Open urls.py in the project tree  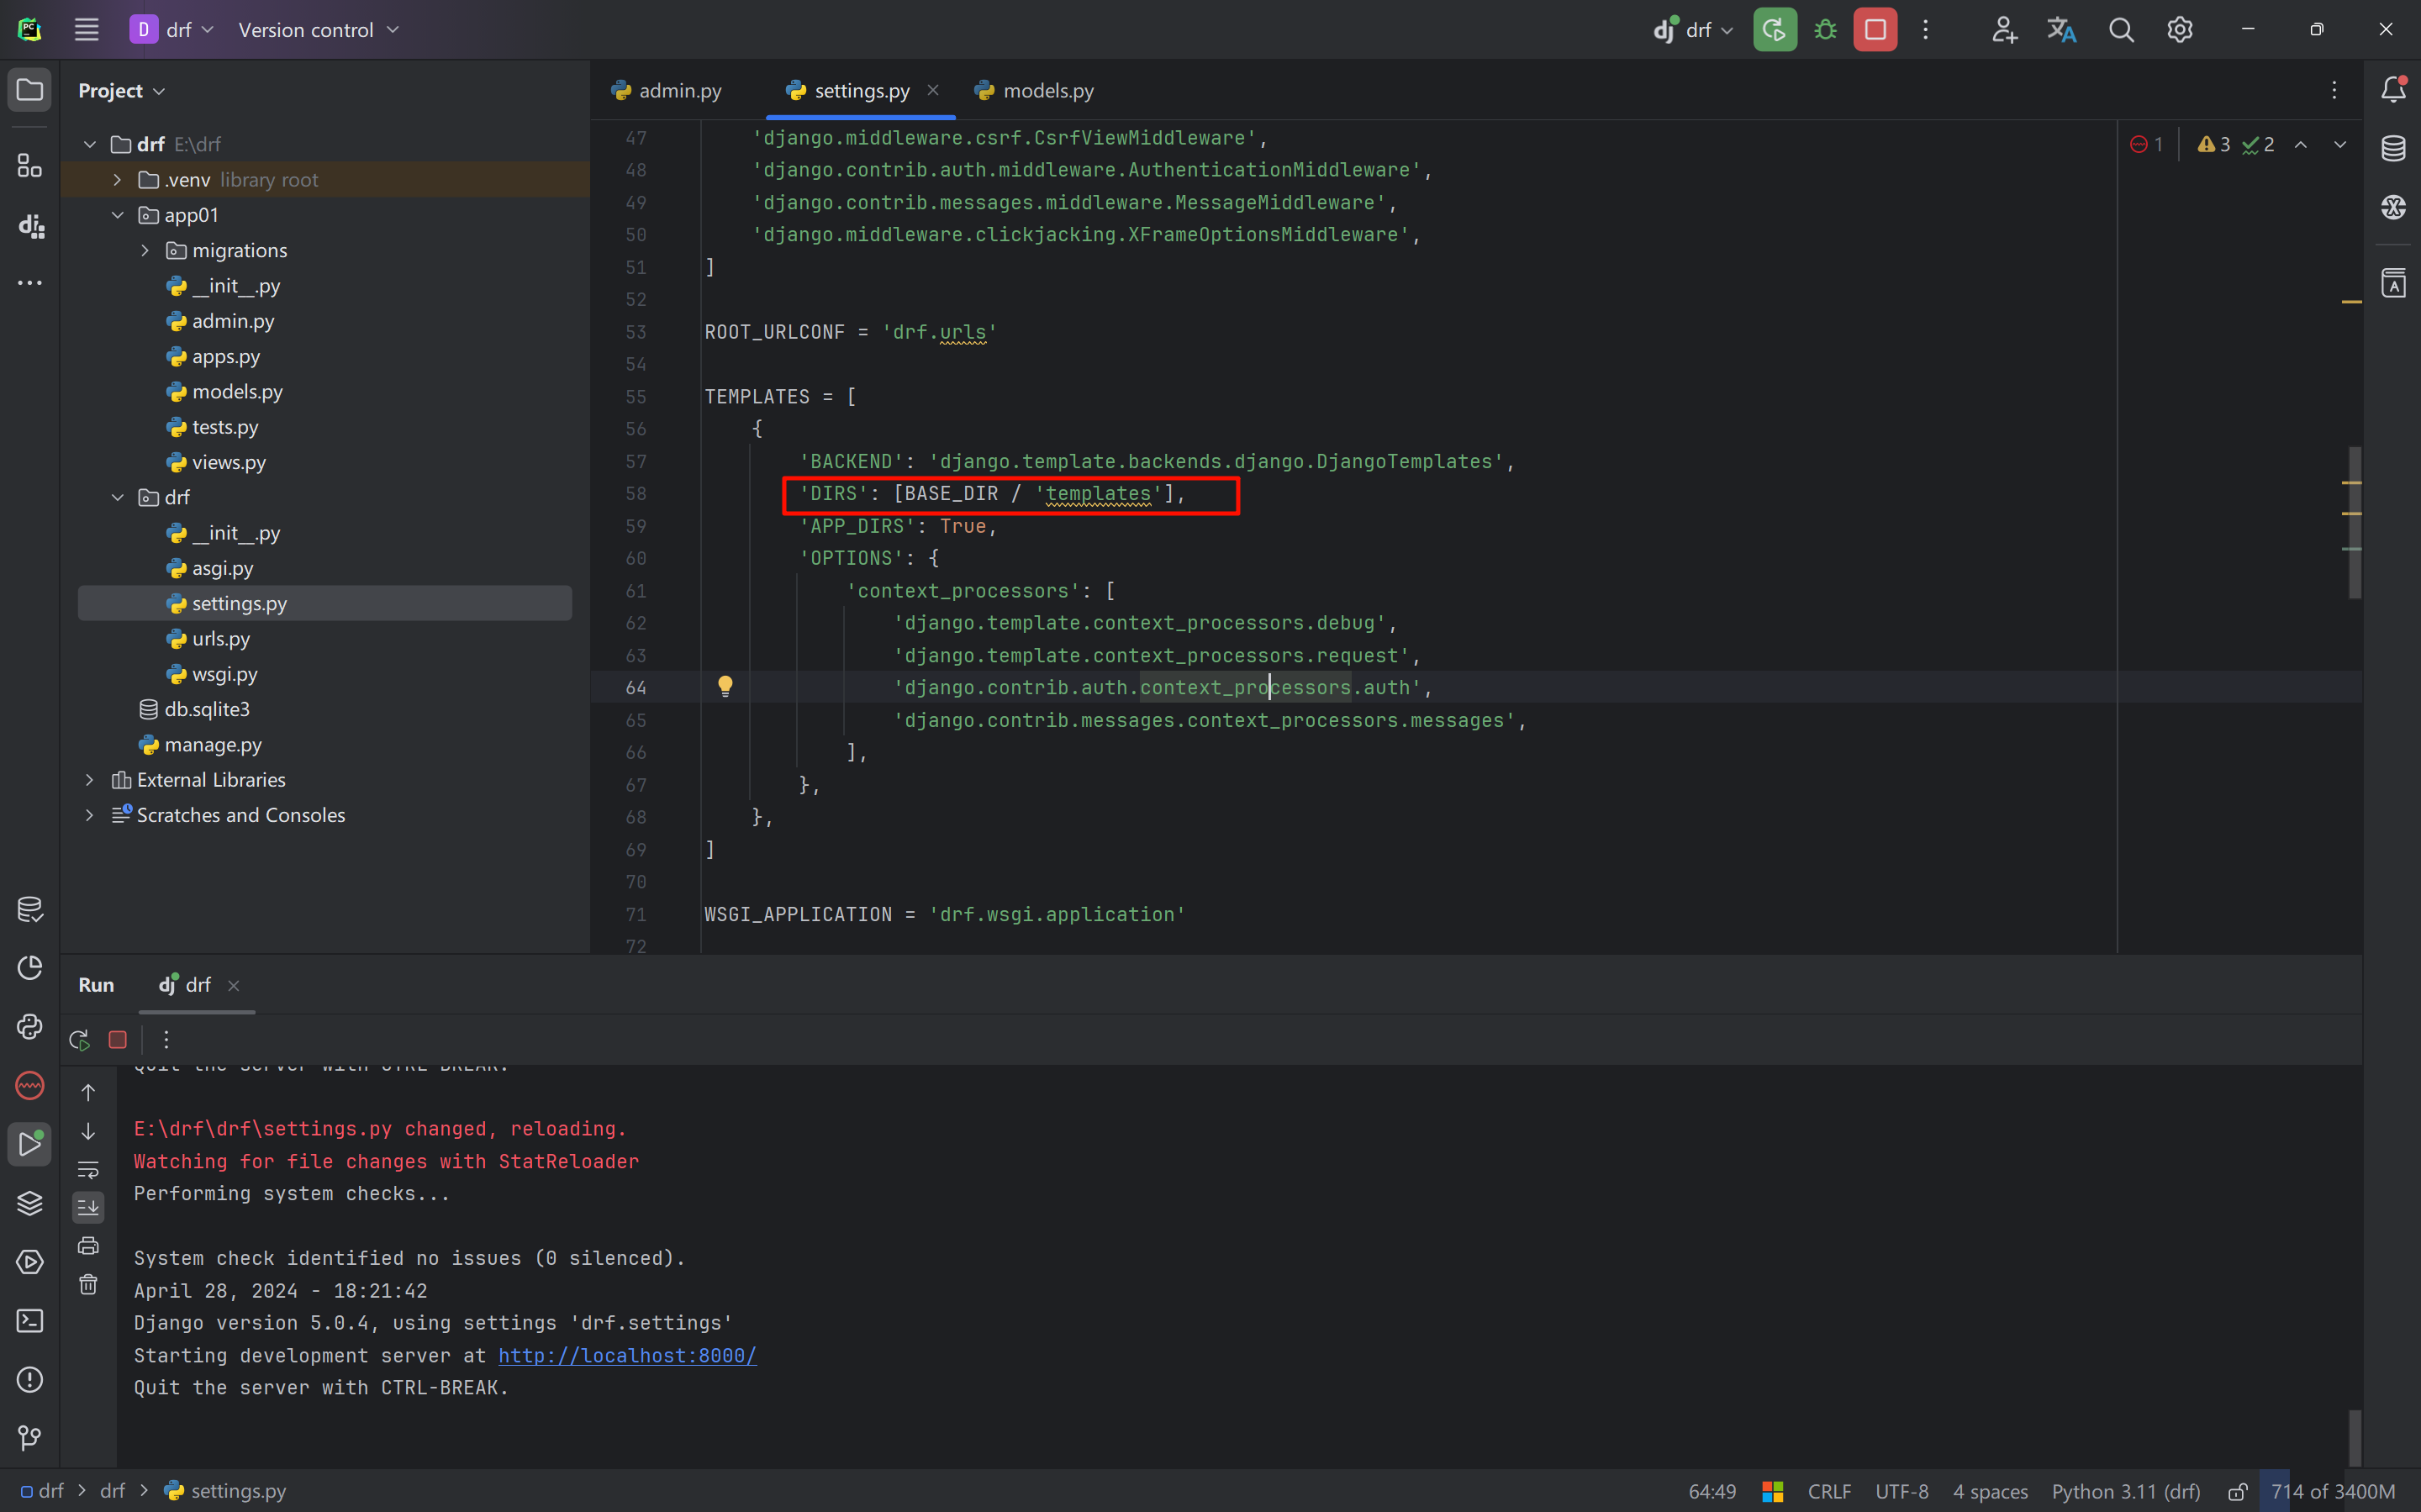pyautogui.click(x=220, y=639)
